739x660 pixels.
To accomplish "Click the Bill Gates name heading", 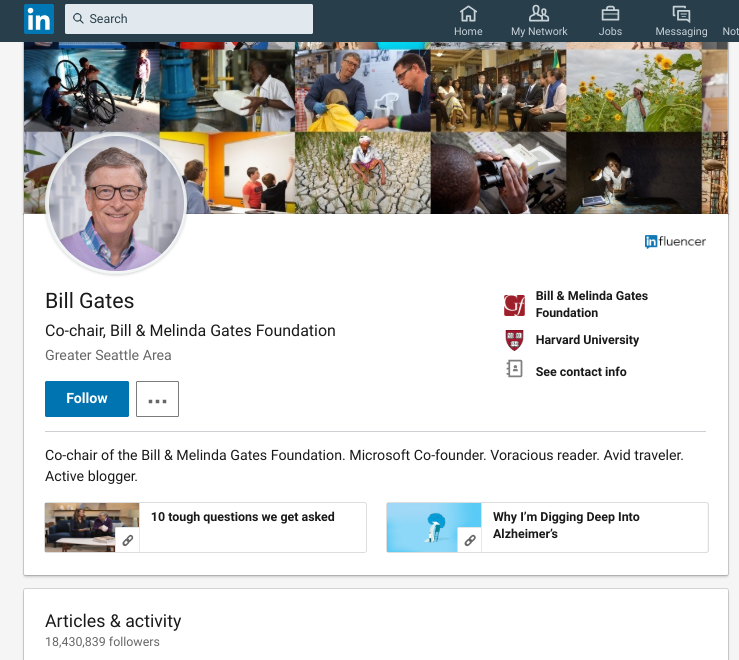I will point(90,301).
